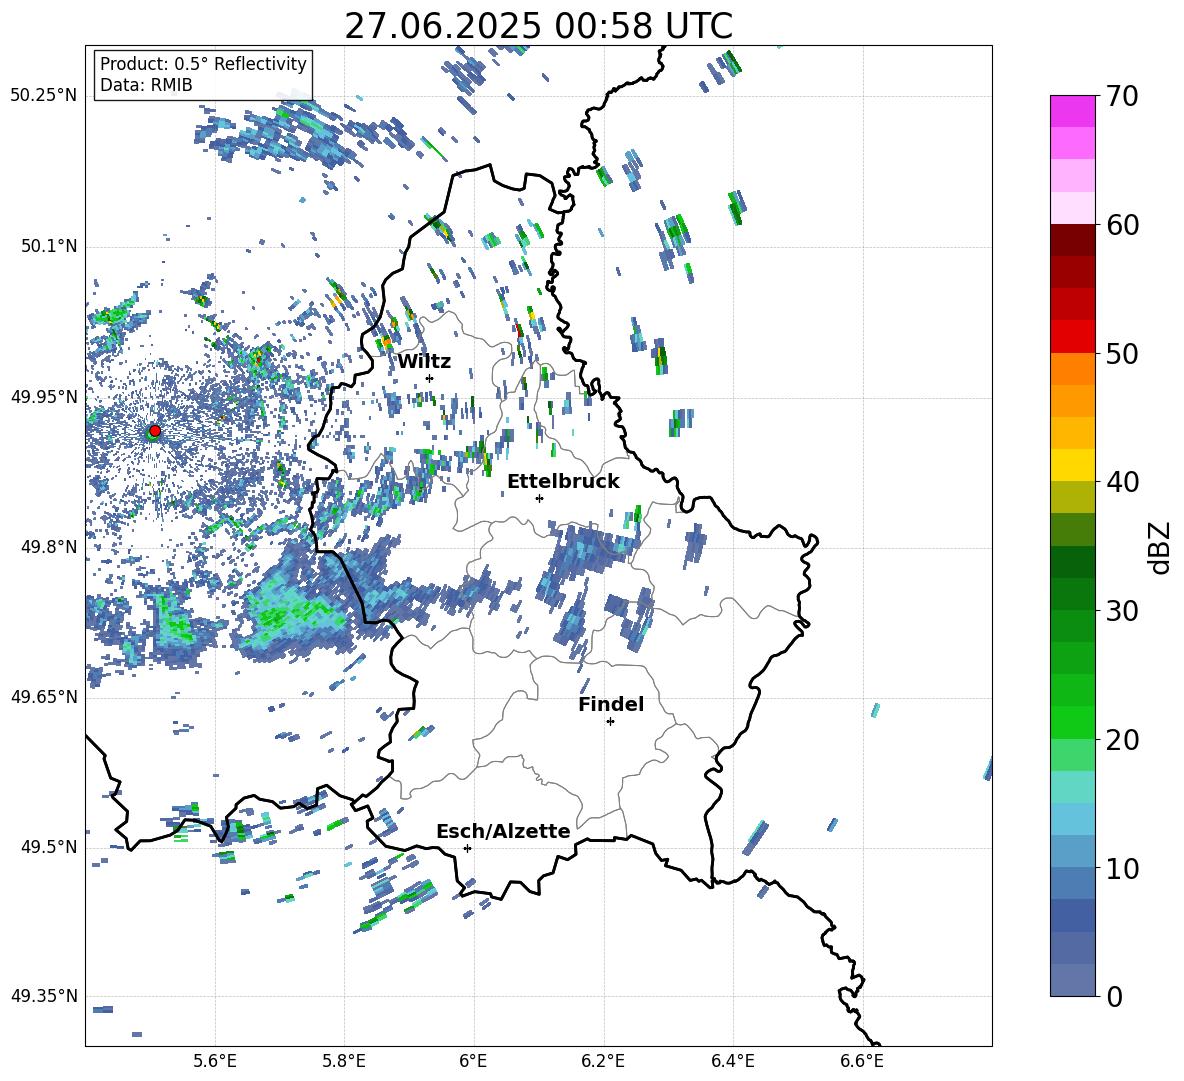The image size is (1184, 1081).
Task: Click the 'Product: 0.5° Reflectivity' text
Action: [203, 64]
